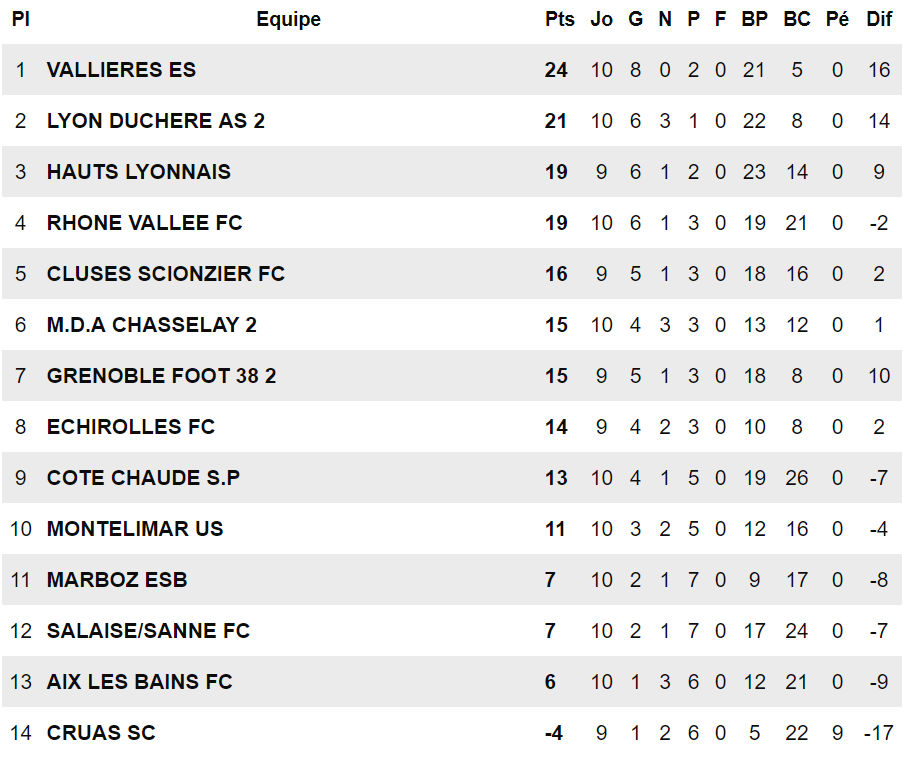Viewport: 903px width, 757px height.
Task: Open ECHIROLLES FC team entry
Action: [x=131, y=427]
